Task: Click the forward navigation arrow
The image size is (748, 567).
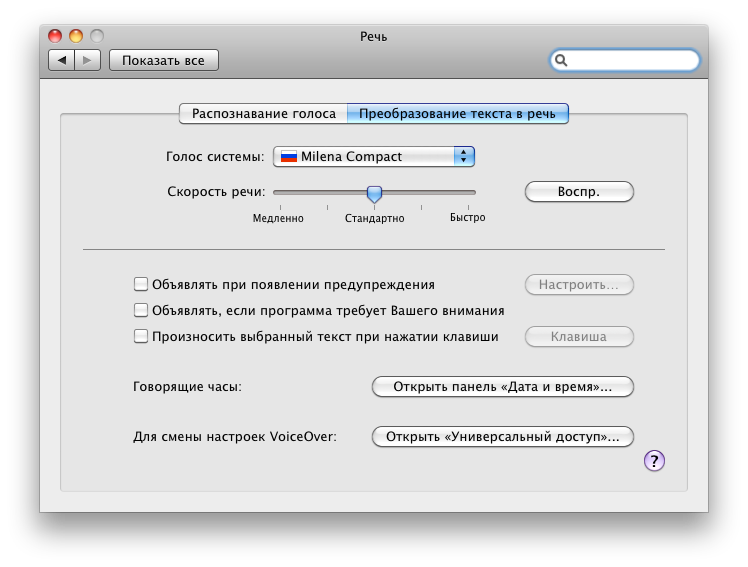Action: tap(88, 61)
